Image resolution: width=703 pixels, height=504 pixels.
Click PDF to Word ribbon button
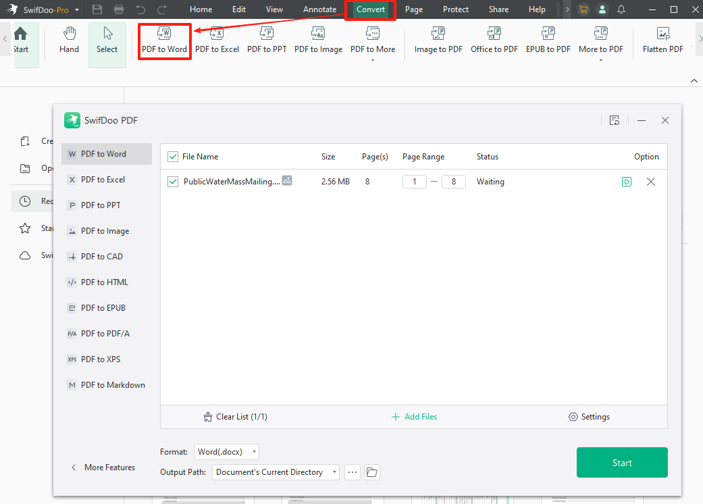(x=164, y=41)
